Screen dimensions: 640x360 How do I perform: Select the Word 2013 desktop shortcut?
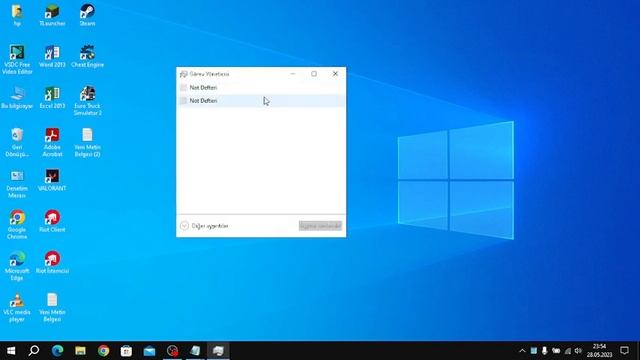coord(52,56)
